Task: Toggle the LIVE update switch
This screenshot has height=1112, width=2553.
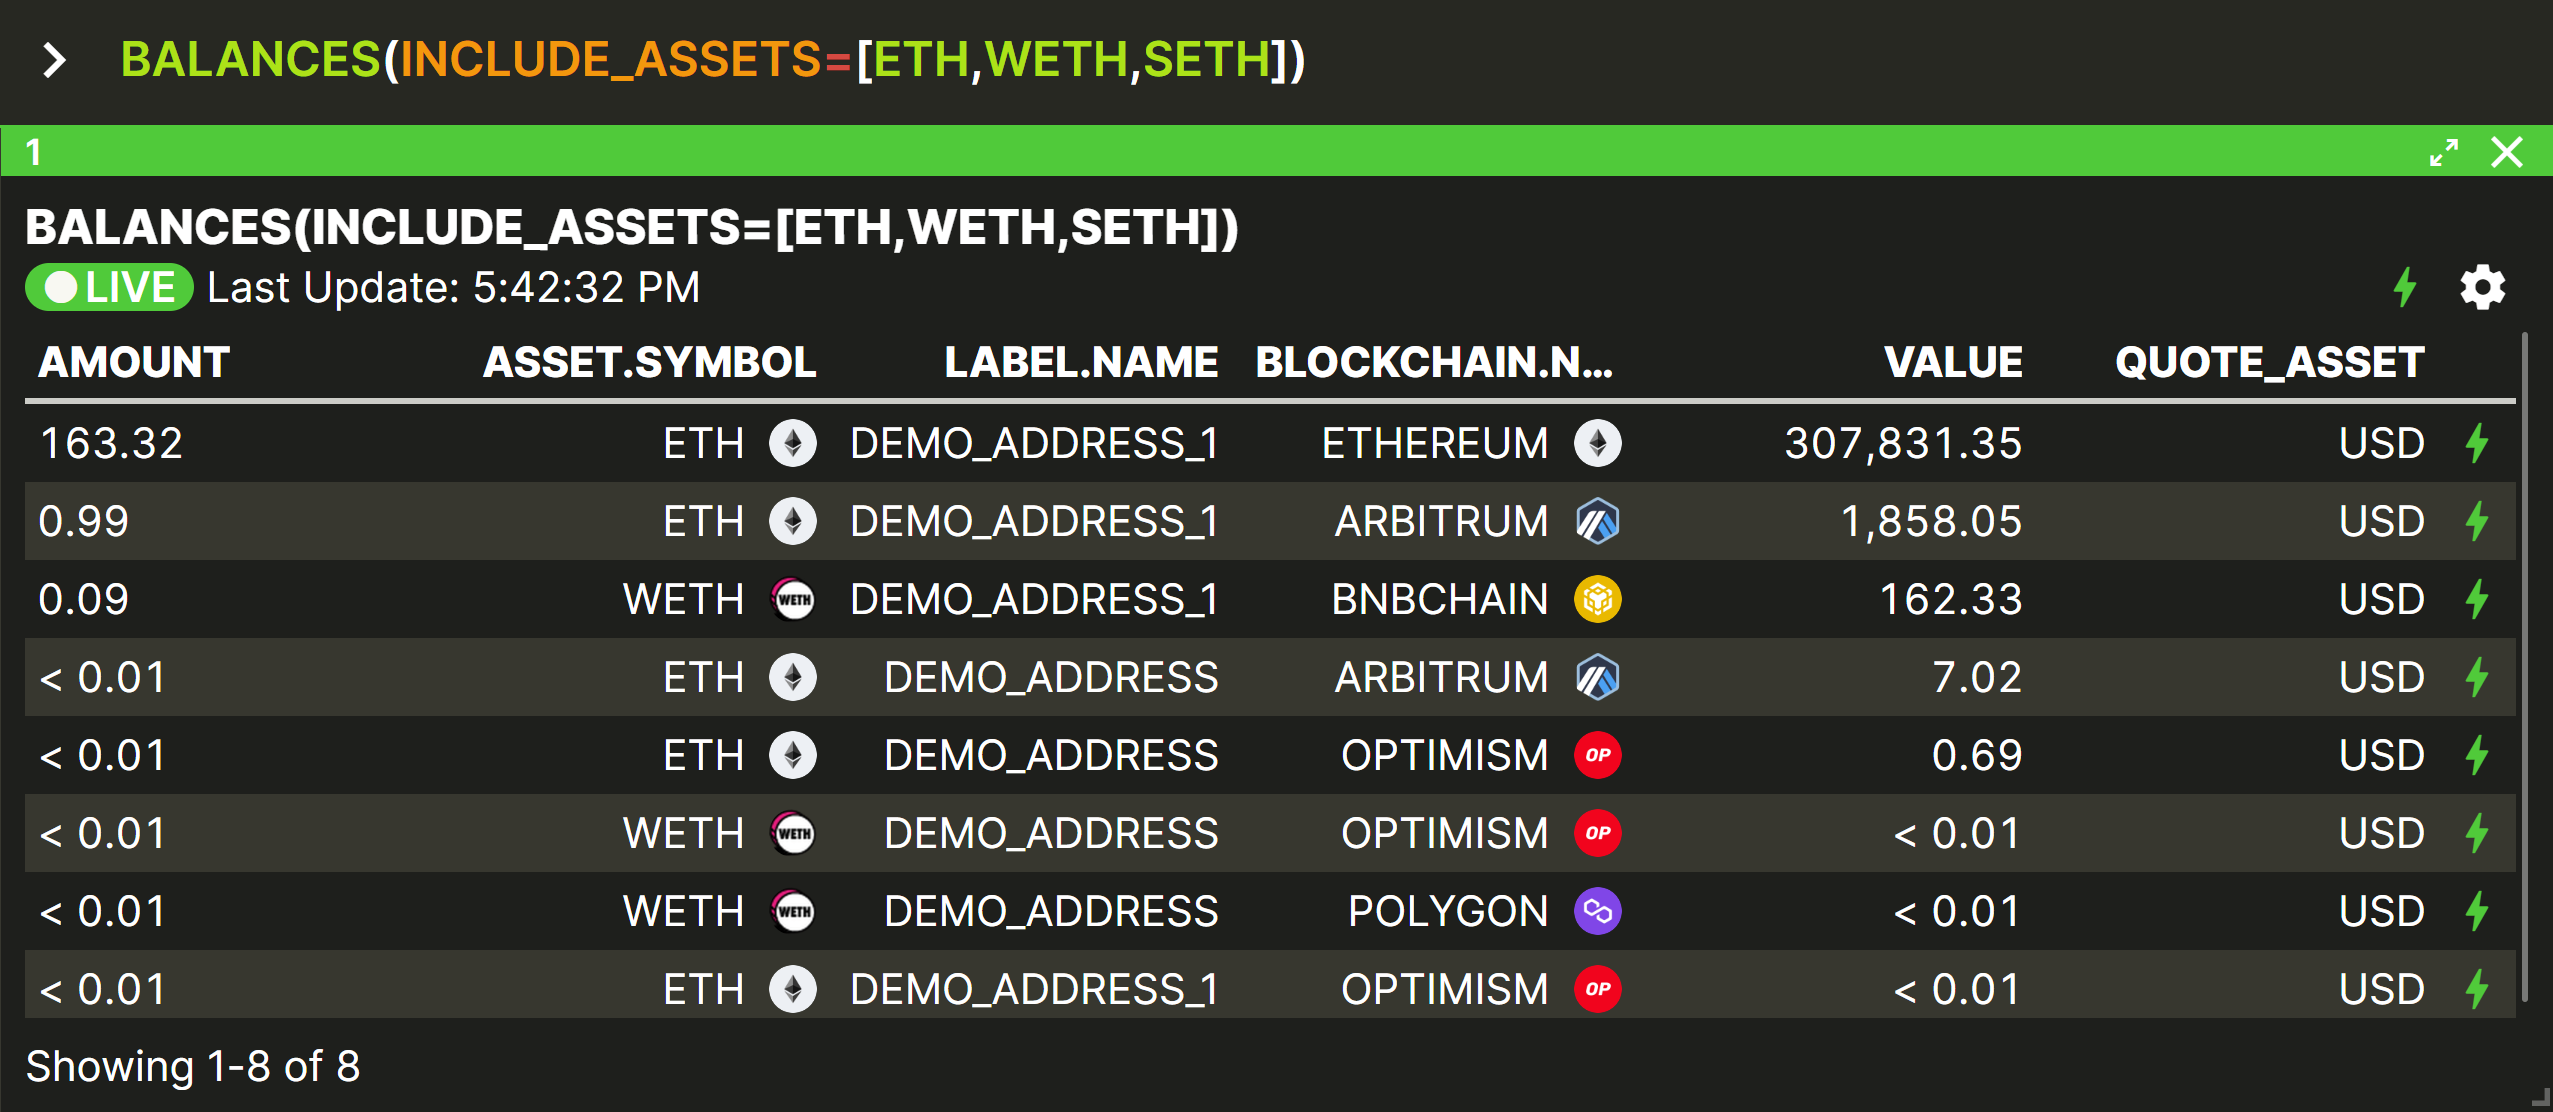Action: [109, 288]
